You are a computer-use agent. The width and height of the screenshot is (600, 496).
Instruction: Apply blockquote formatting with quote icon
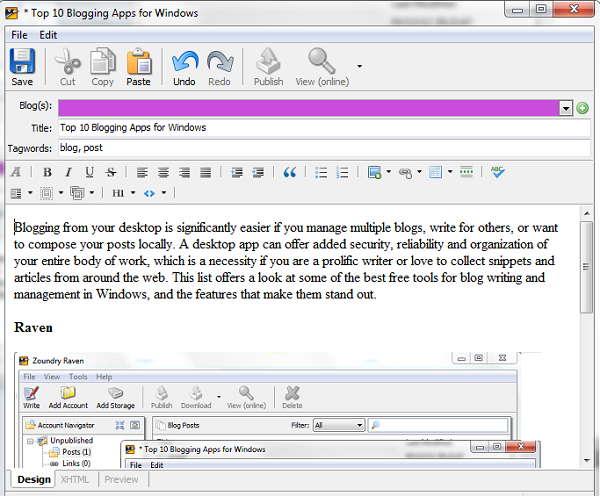290,173
